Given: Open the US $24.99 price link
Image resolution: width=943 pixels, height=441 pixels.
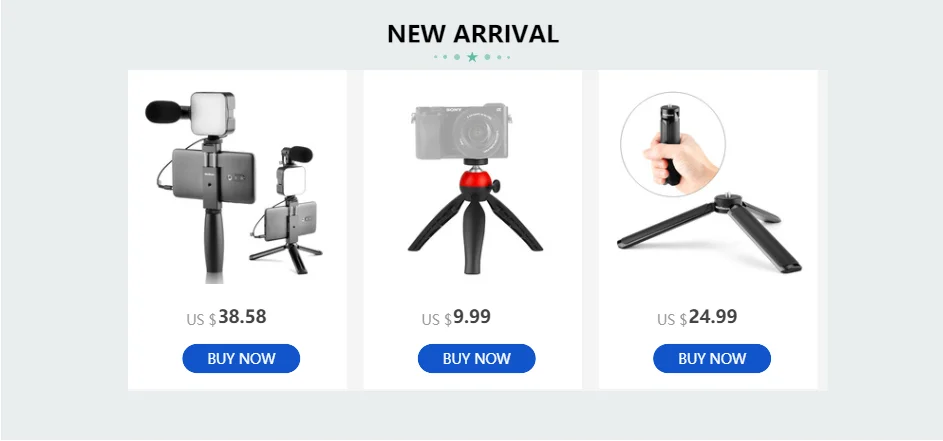Looking at the screenshot, I should point(697,317).
